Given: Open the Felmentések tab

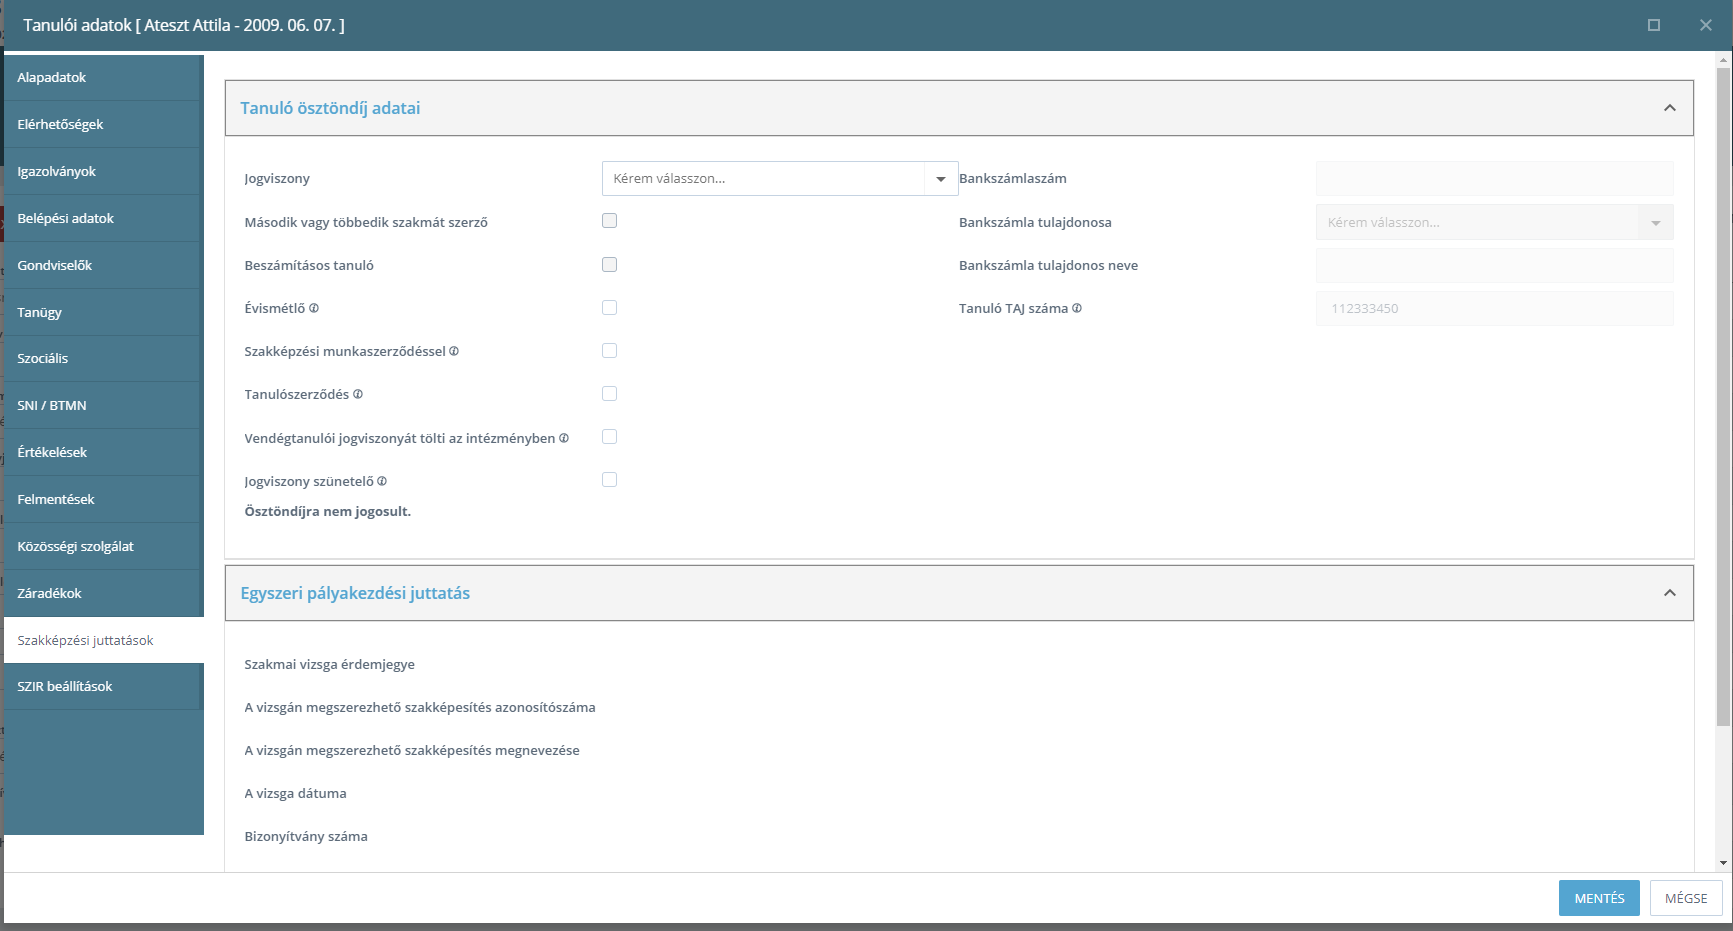Looking at the screenshot, I should pos(103,499).
